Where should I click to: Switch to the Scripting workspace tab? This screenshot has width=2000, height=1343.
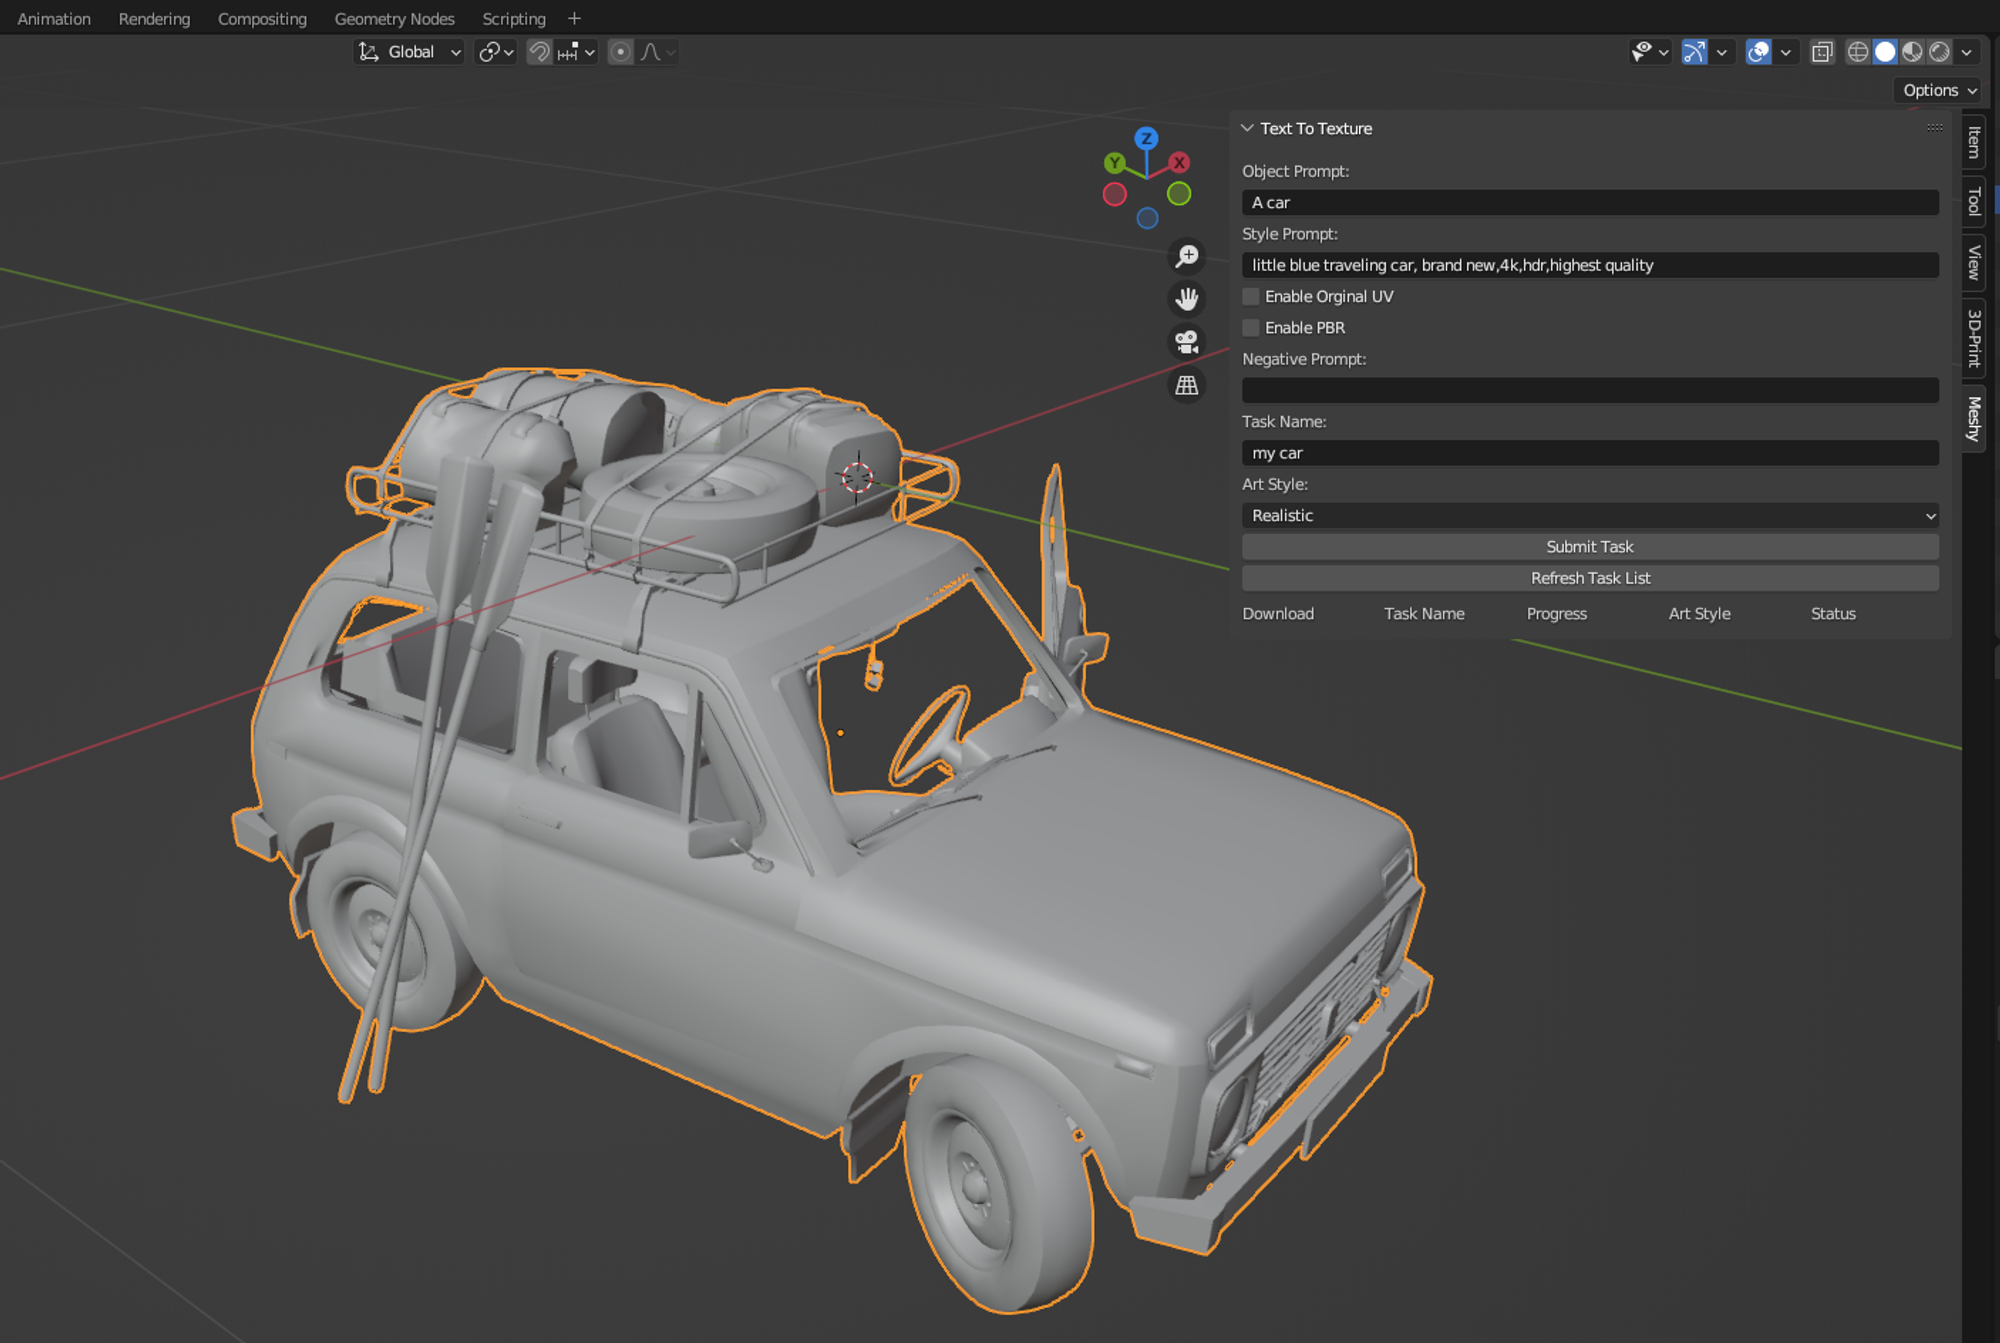click(x=514, y=18)
